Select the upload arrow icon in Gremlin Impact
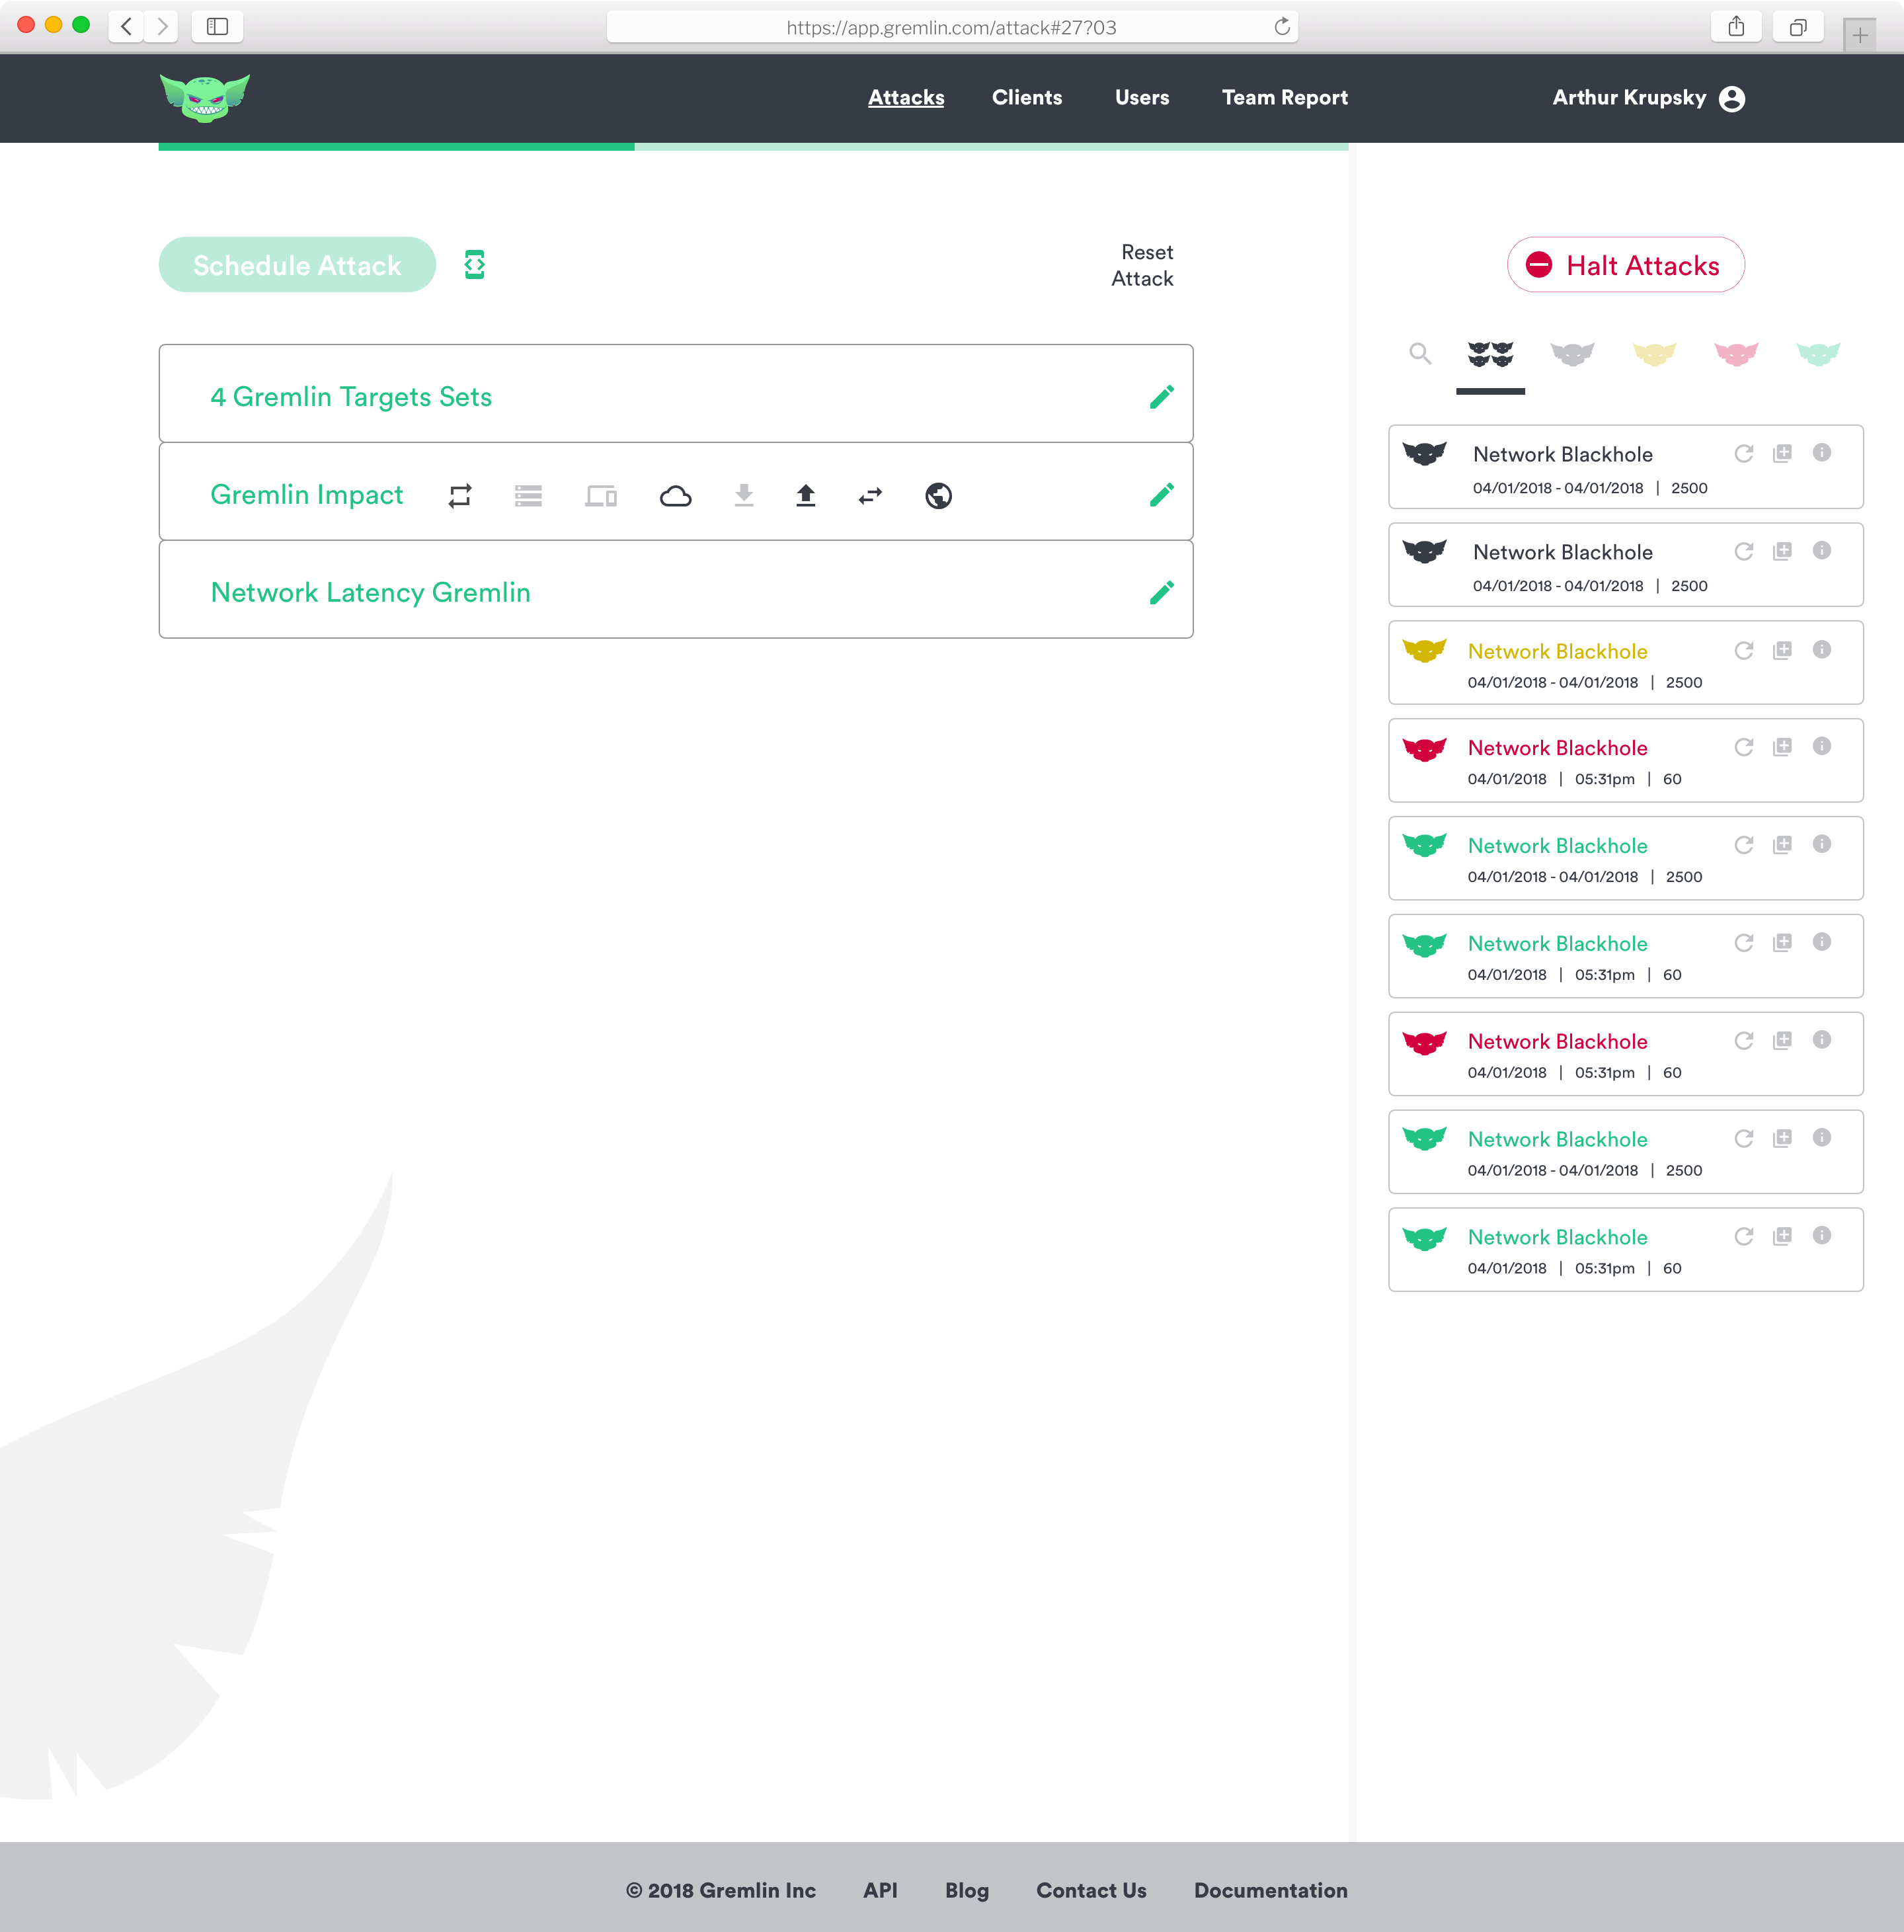Screen dimensions: 1904x1932 (806, 496)
